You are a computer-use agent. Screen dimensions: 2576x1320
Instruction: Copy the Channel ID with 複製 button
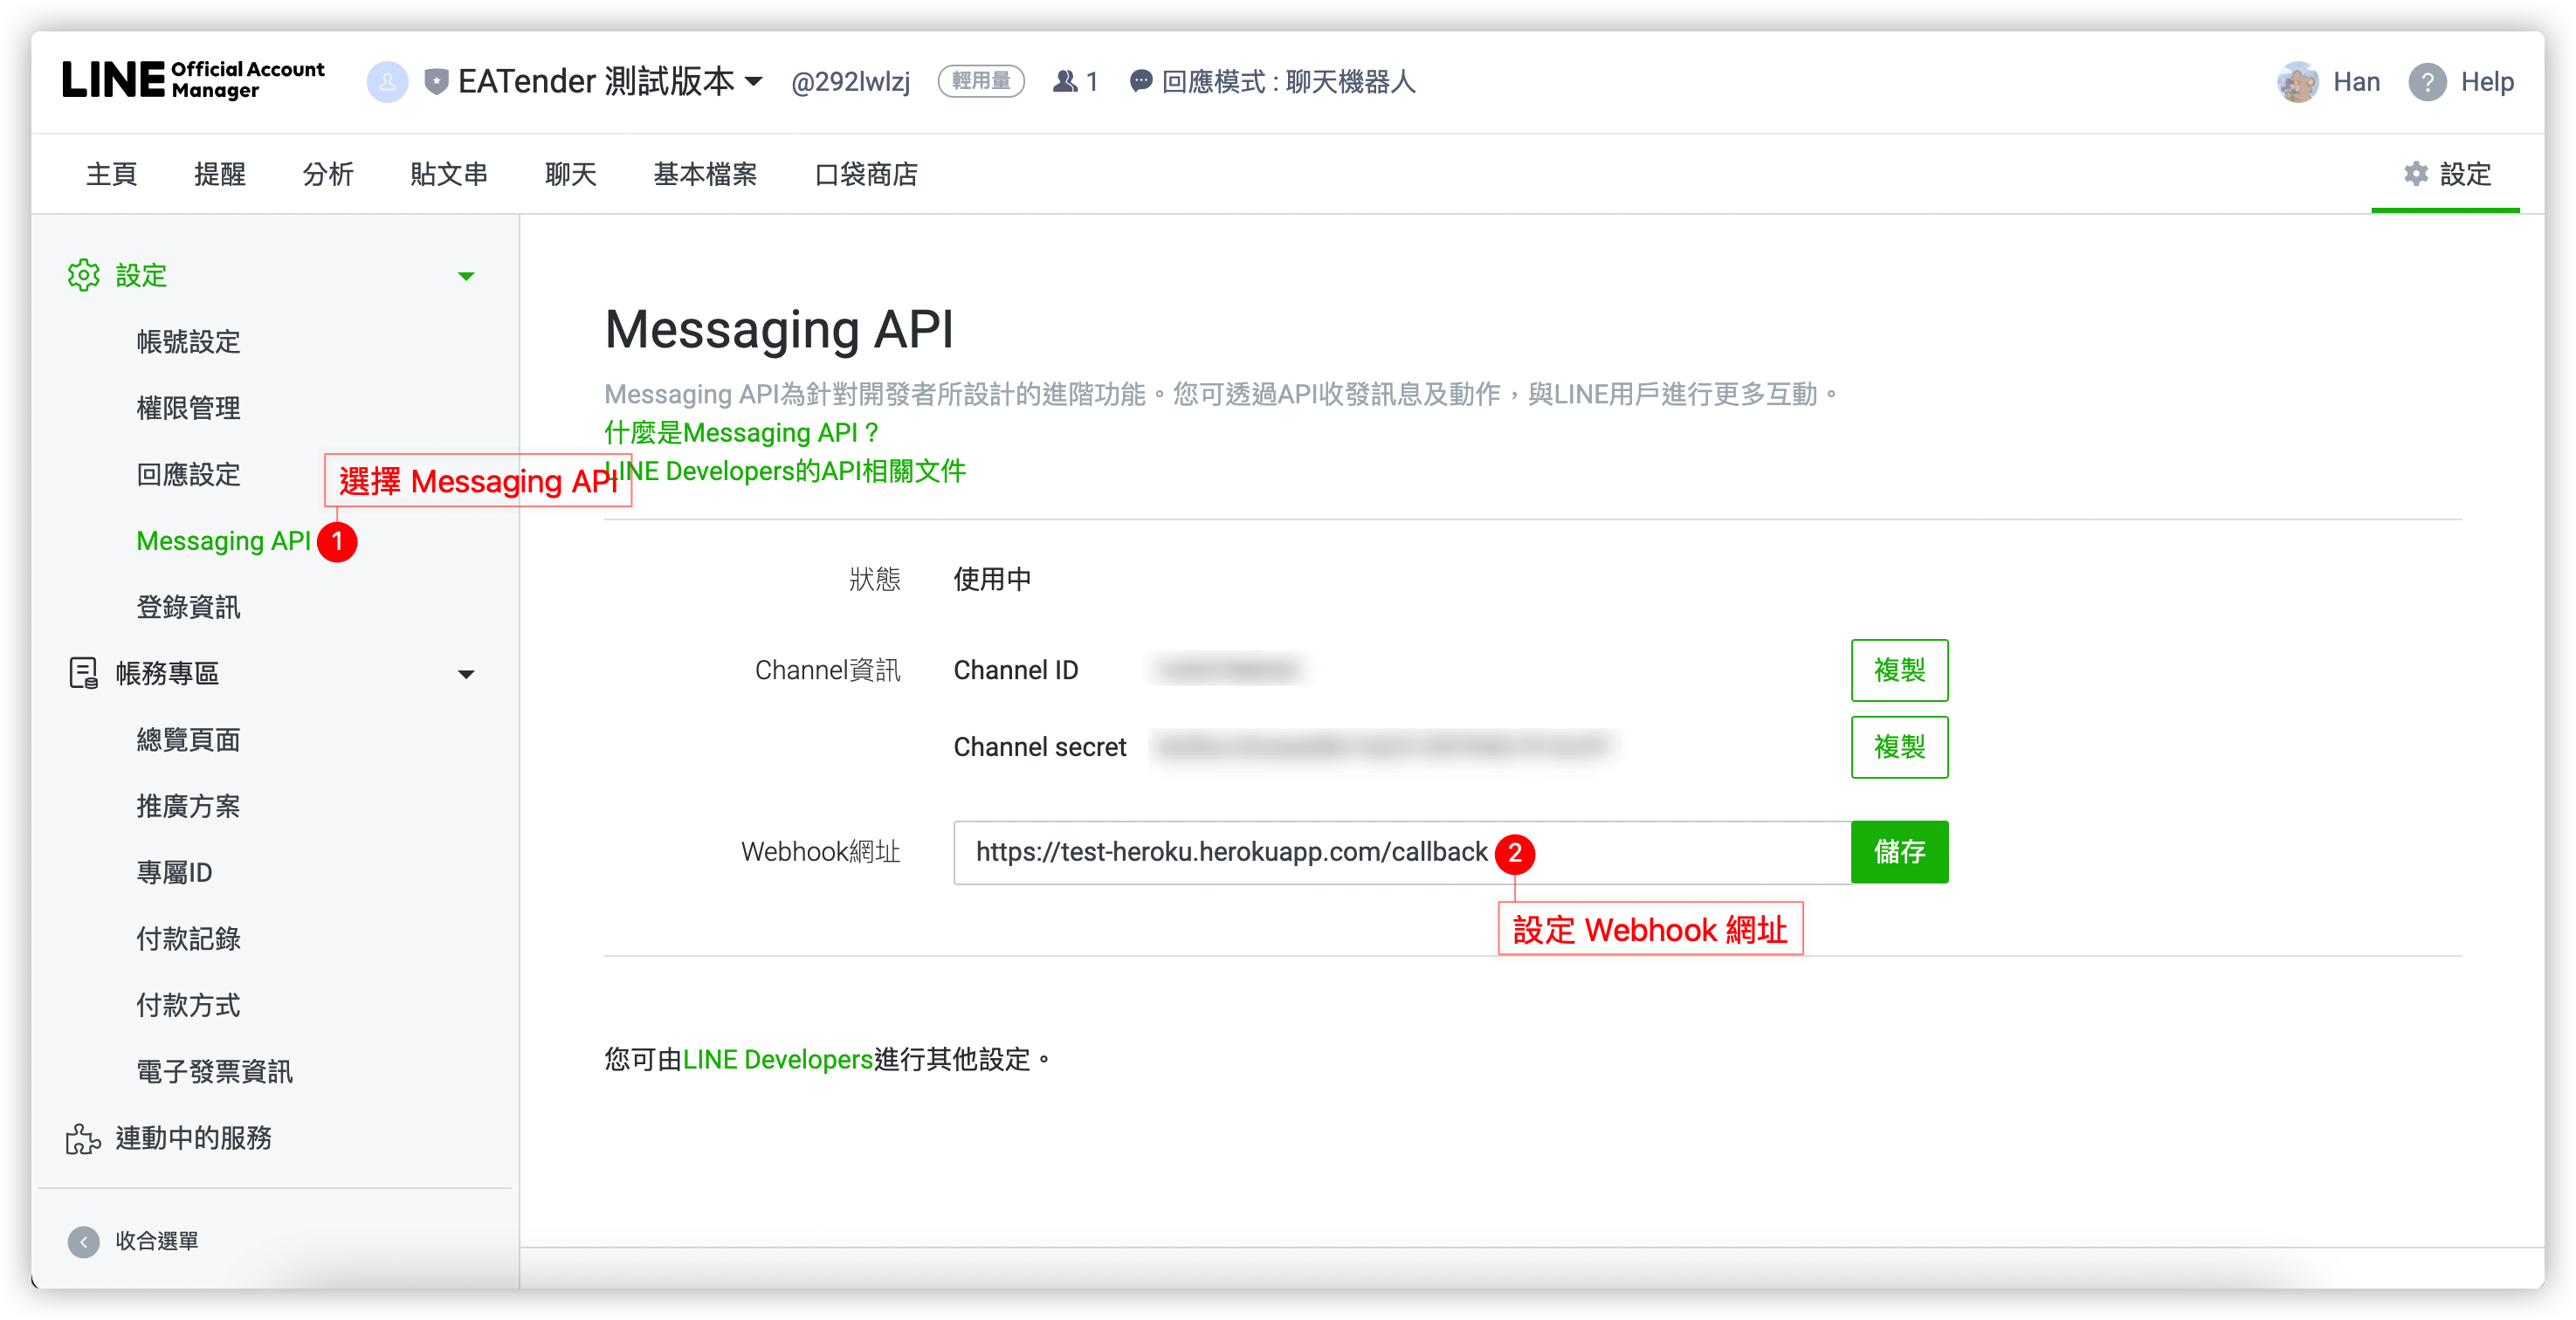tap(1898, 670)
